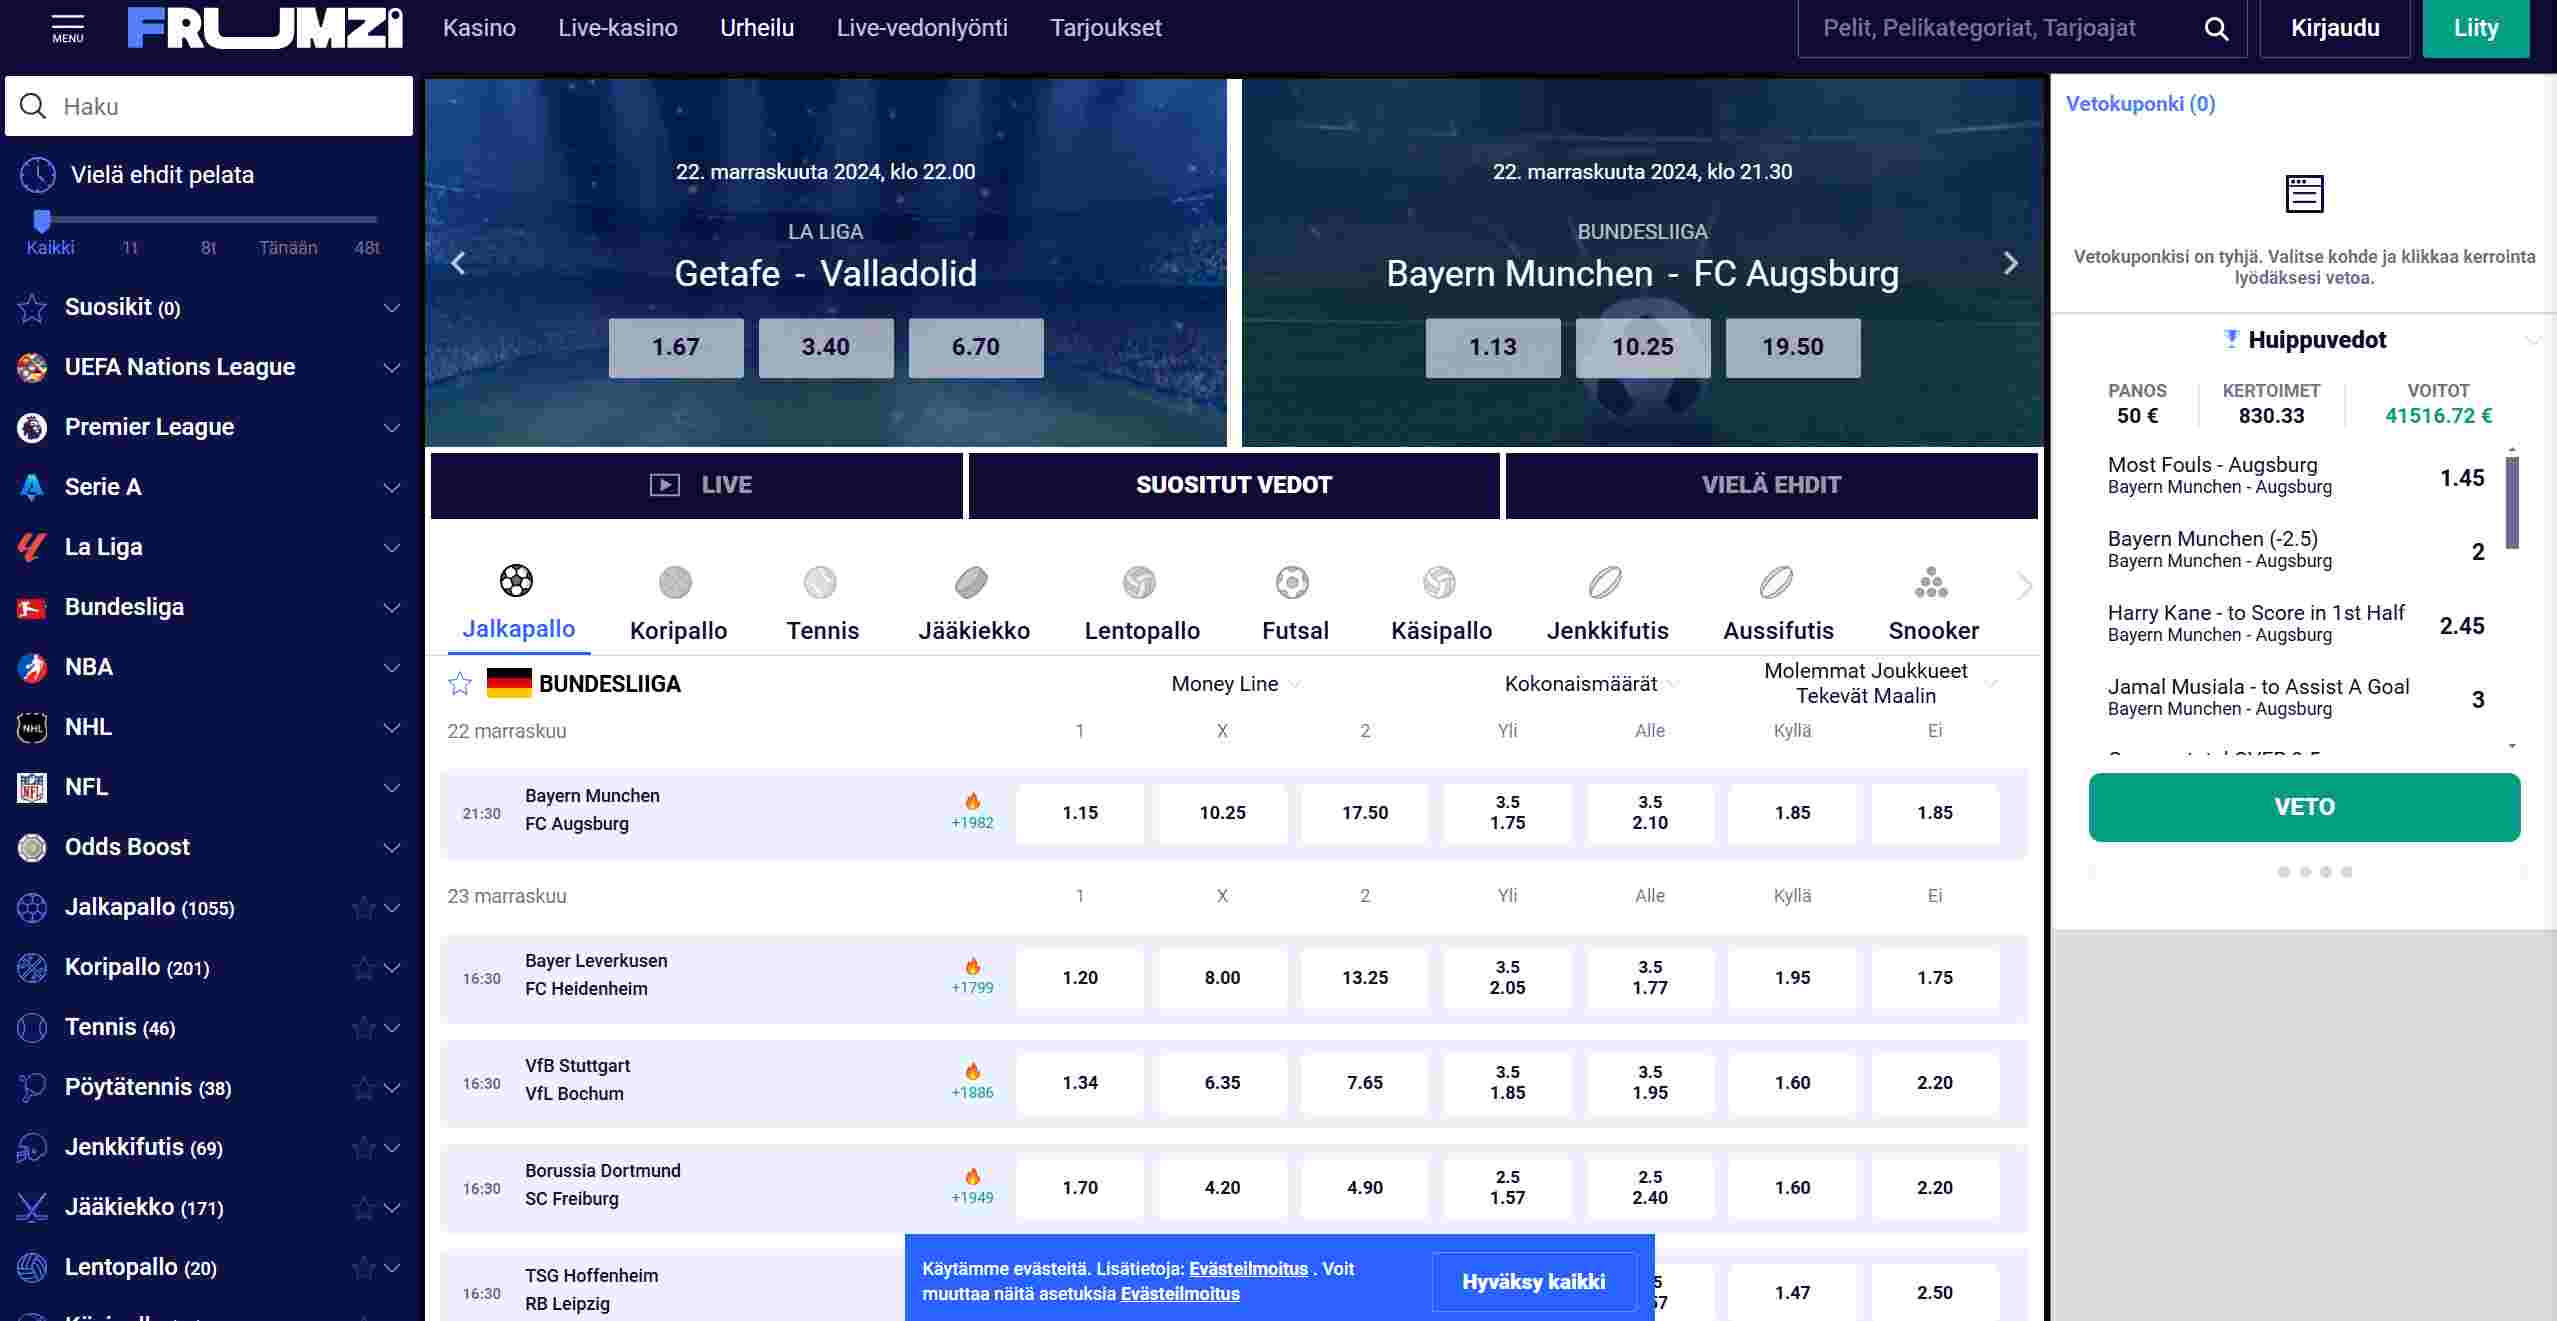Favorite Jalkapallo with its sidebar star
The image size is (2557, 1321).
coord(364,908)
